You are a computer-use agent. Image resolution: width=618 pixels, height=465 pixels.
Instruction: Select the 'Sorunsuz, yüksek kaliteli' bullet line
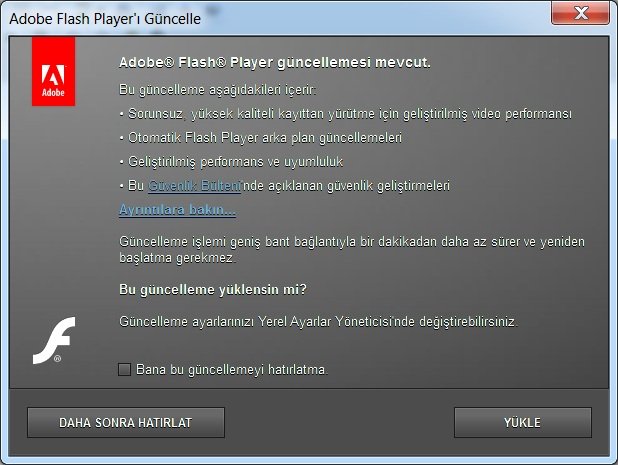tap(346, 114)
